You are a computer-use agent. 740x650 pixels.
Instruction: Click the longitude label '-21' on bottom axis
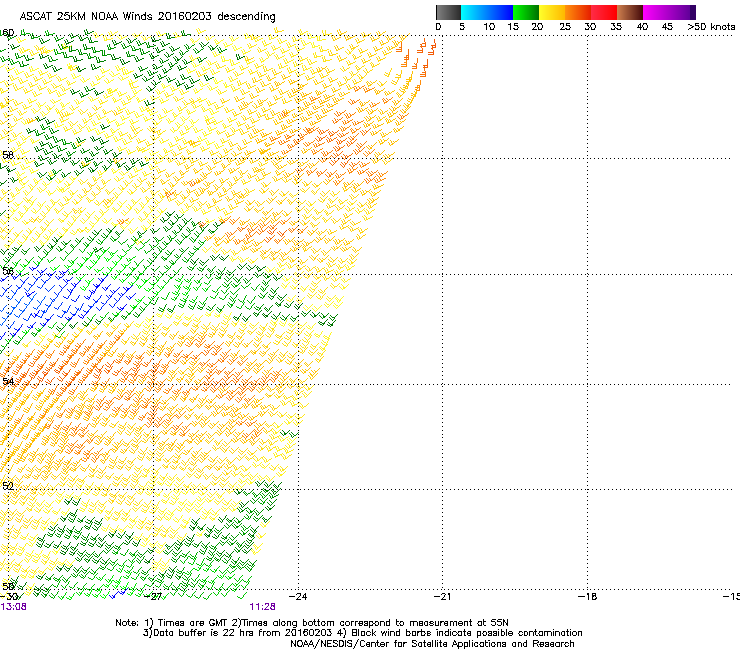pyautogui.click(x=442, y=597)
